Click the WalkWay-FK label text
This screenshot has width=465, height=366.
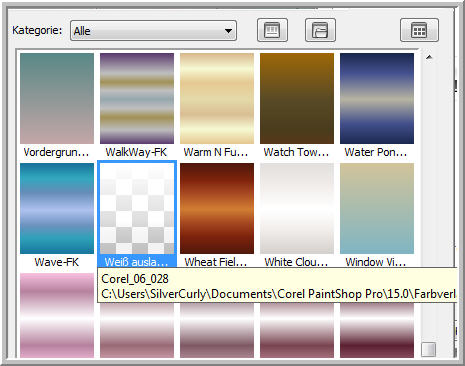click(136, 152)
